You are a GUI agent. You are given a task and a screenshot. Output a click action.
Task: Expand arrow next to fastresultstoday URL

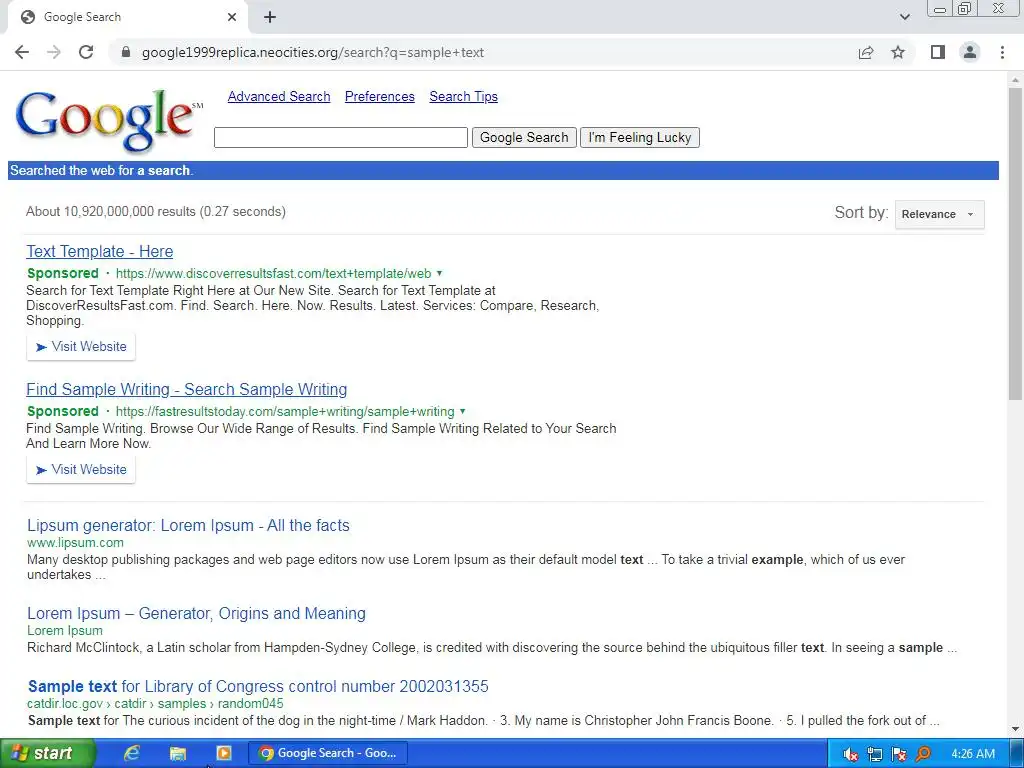462,411
